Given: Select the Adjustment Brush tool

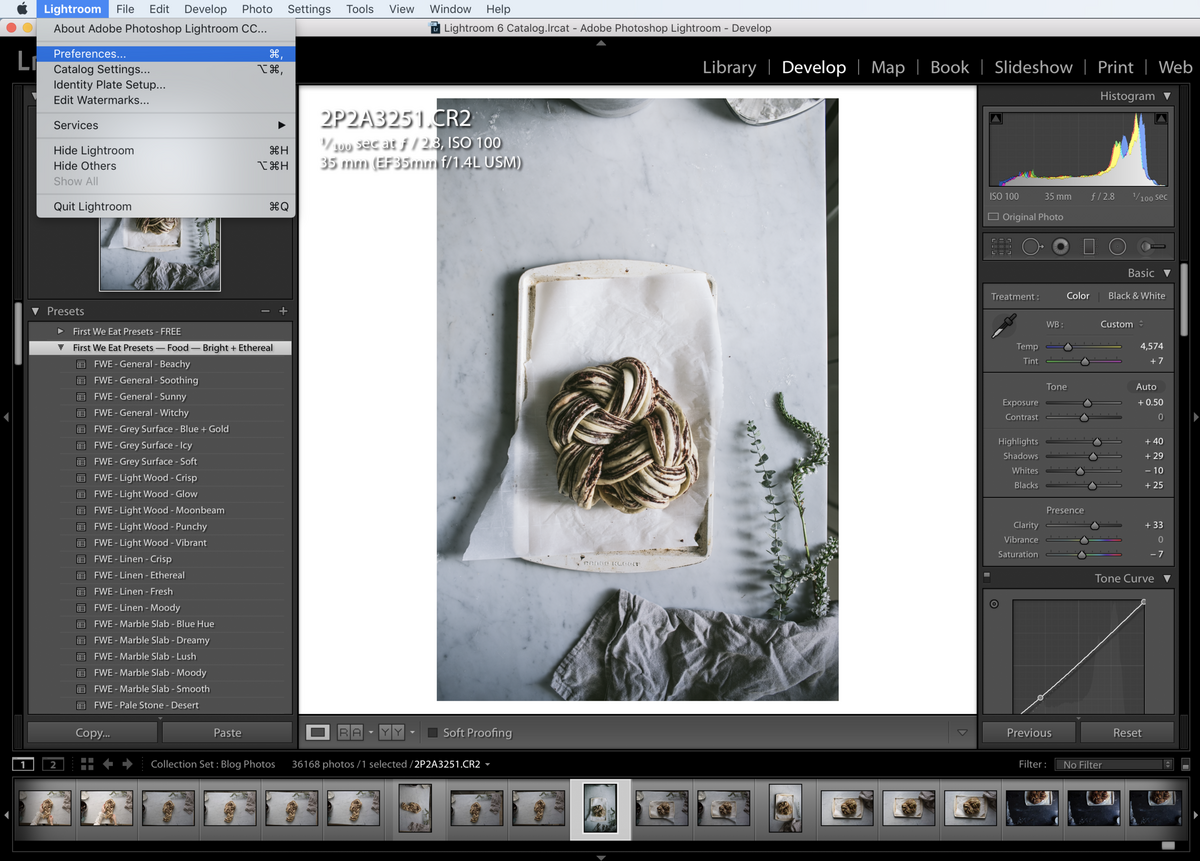Looking at the screenshot, I should (x=1152, y=246).
